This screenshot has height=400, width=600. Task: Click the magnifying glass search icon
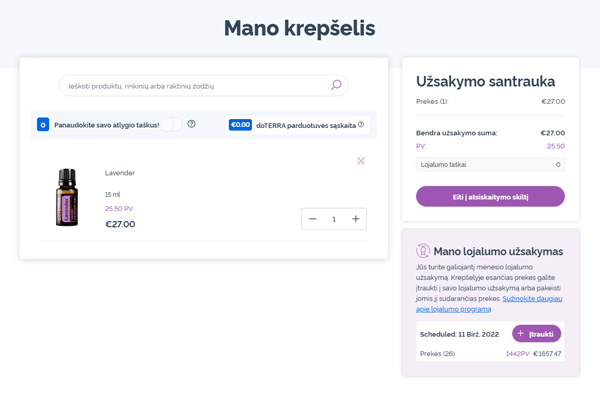point(336,85)
